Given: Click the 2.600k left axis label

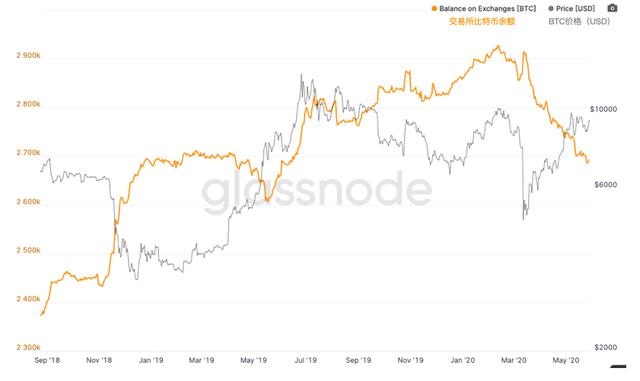Looking at the screenshot, I should pyautogui.click(x=28, y=202).
